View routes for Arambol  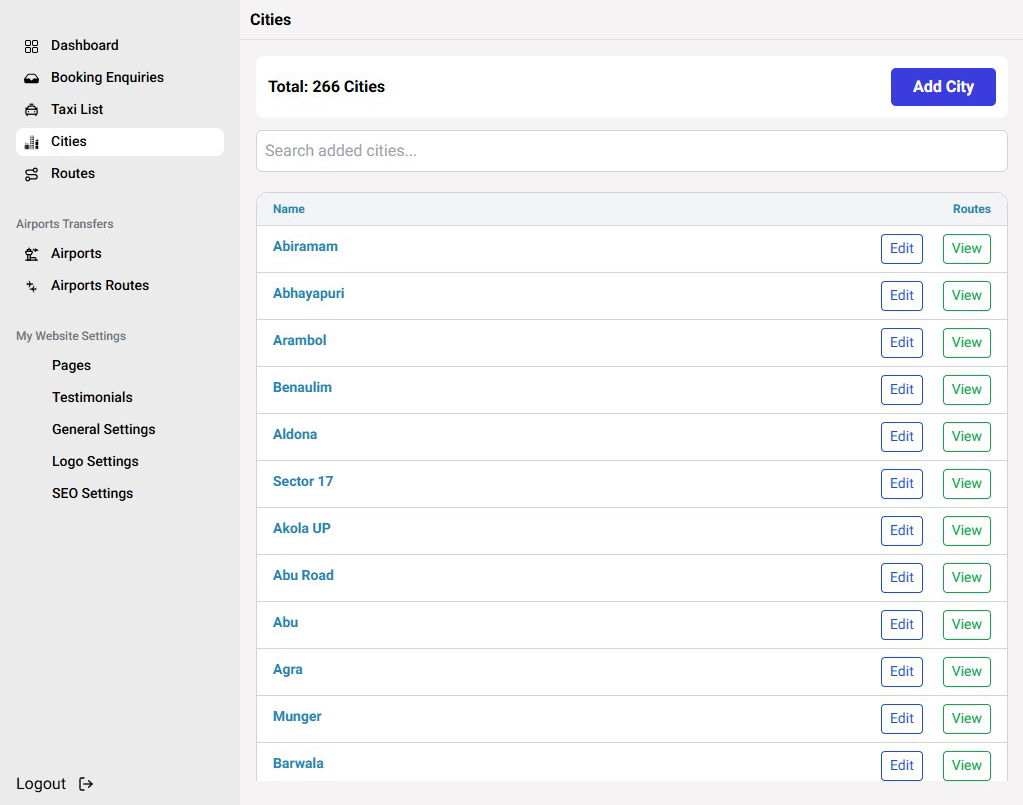[966, 343]
